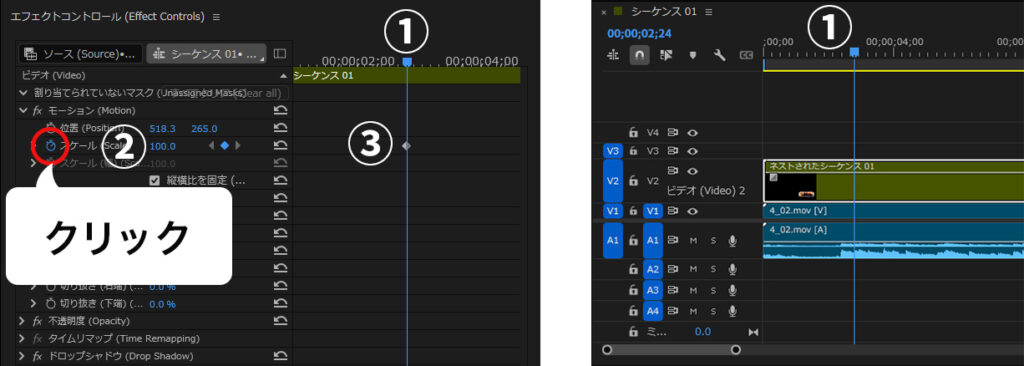Reset the Drop Shadow effect
Viewport: 1024px width, 366px height.
[281, 356]
